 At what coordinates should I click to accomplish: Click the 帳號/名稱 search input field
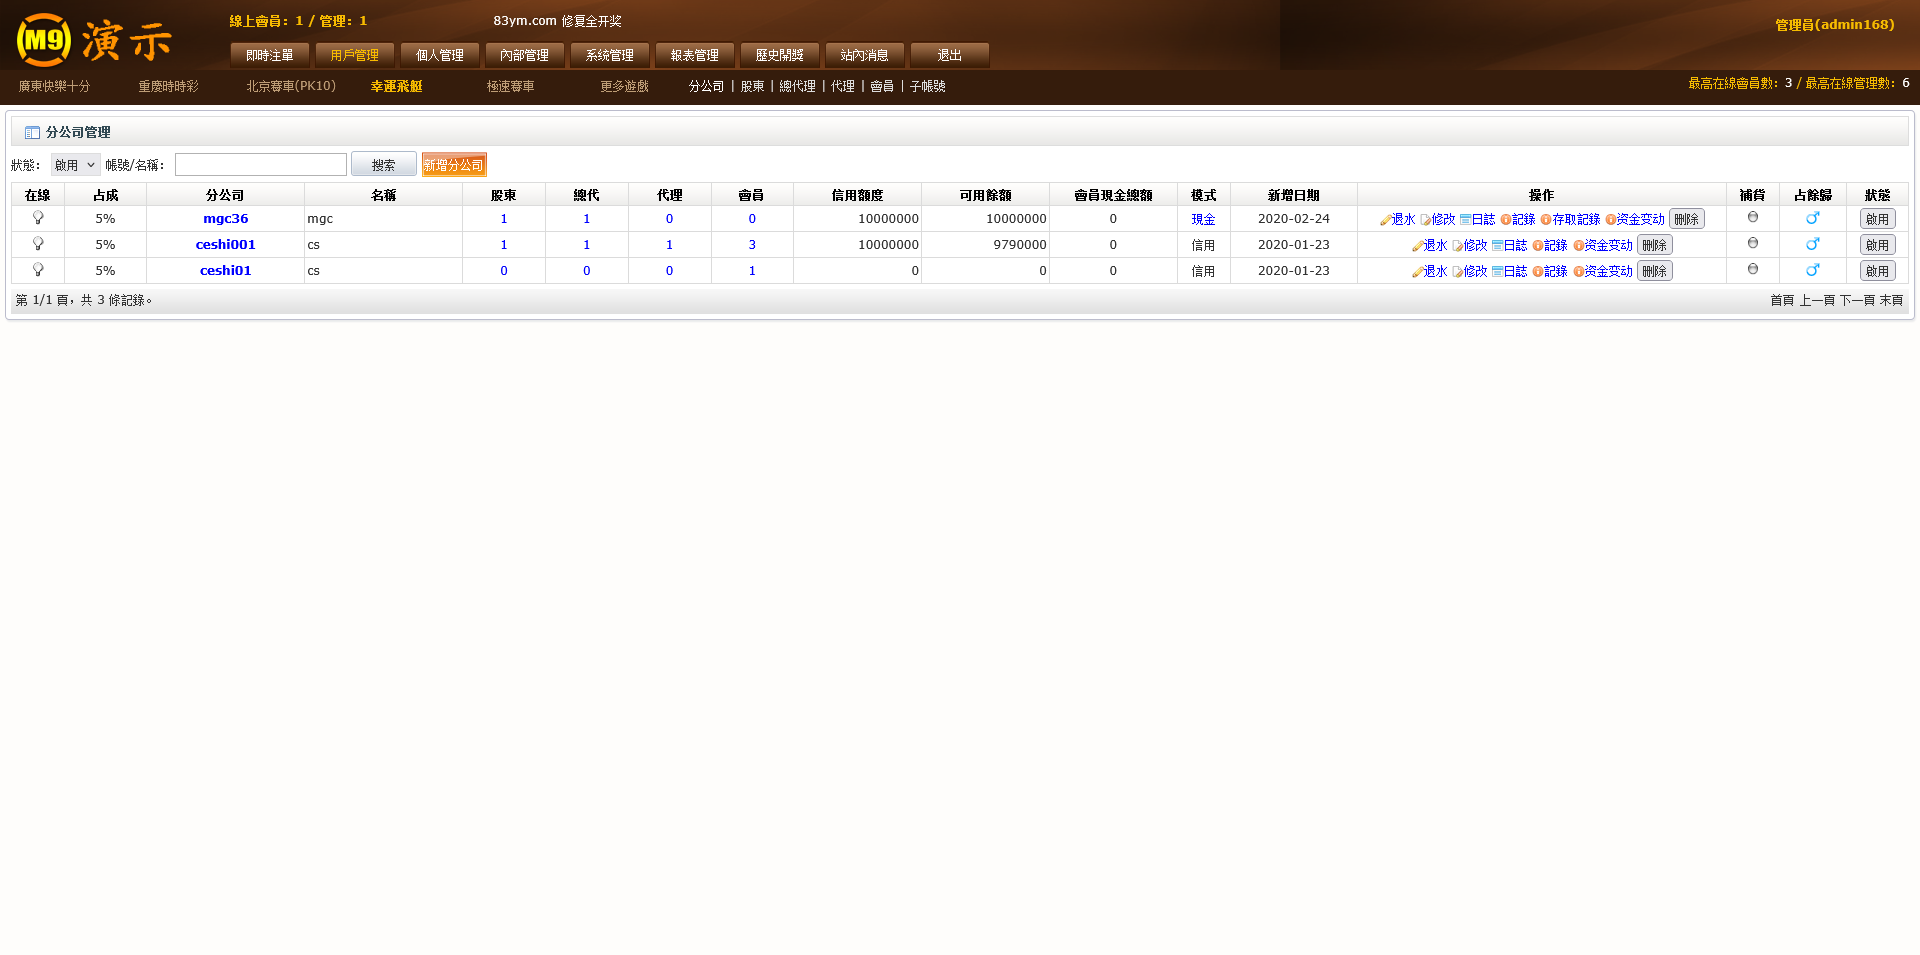[260, 165]
